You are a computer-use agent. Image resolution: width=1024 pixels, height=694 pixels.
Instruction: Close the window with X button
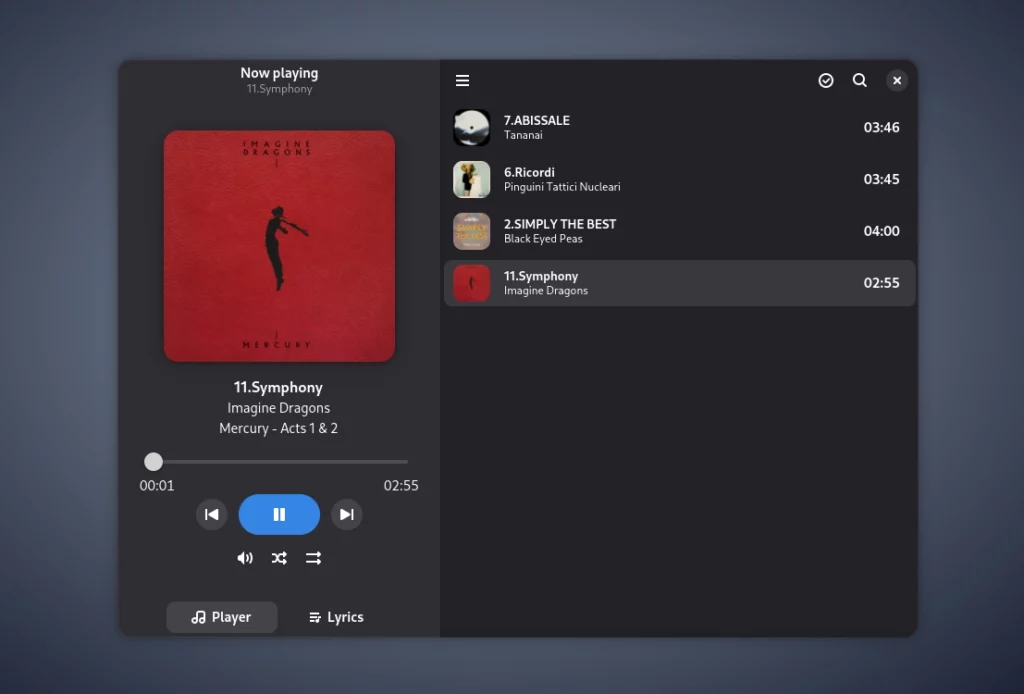pyautogui.click(x=897, y=80)
